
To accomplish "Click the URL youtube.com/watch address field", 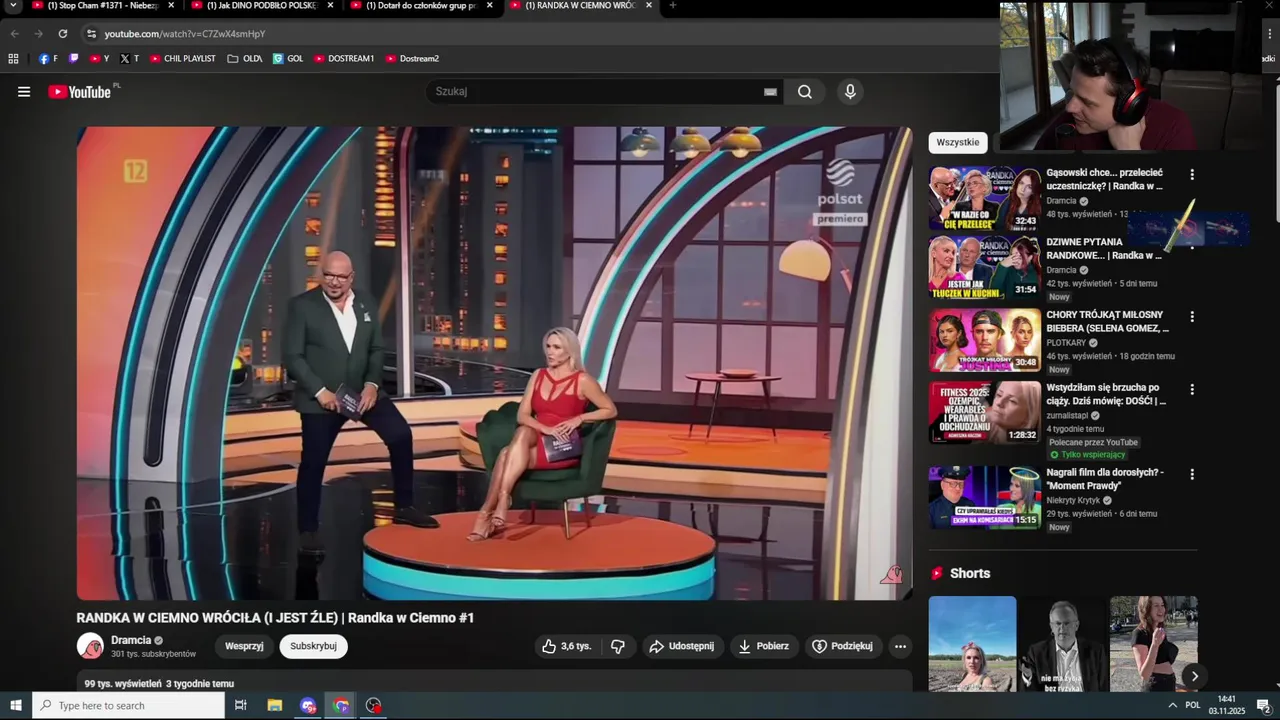I will point(185,34).
